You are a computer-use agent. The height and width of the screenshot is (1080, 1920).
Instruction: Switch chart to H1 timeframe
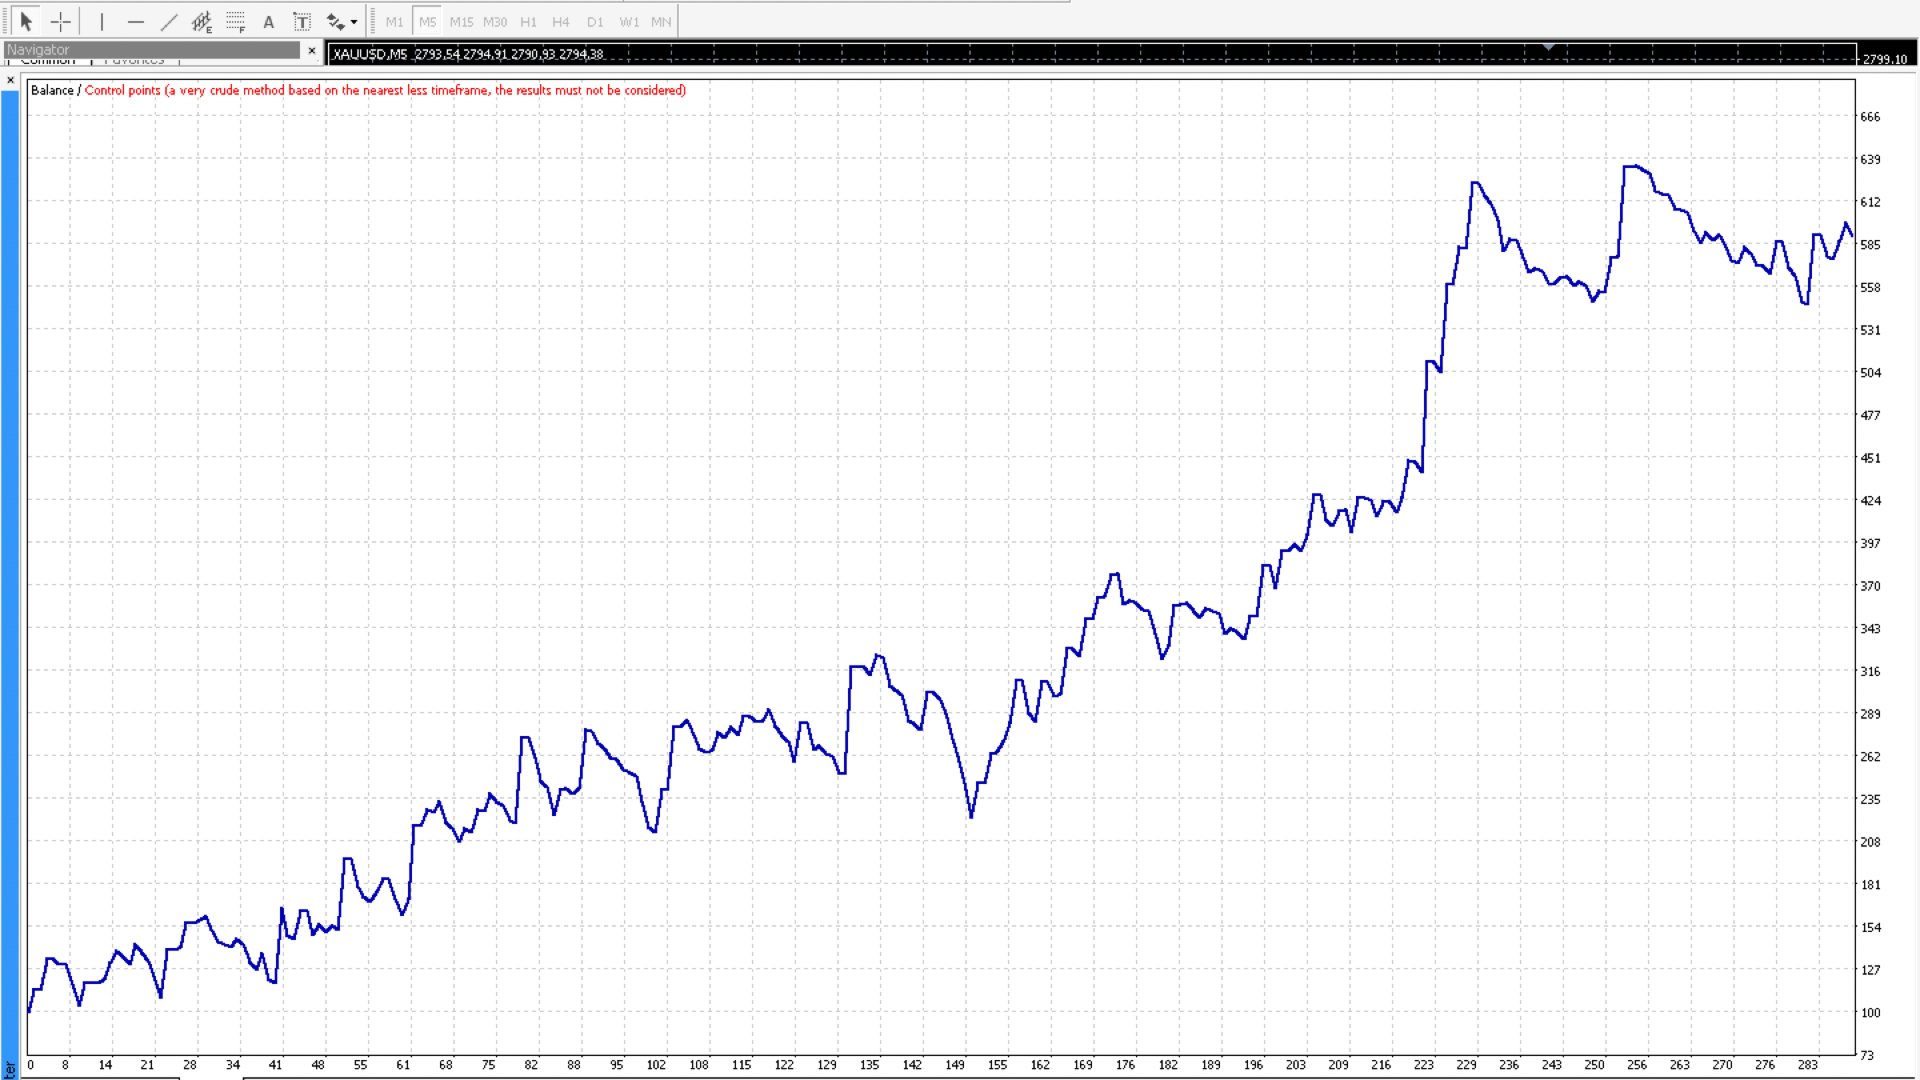529,21
